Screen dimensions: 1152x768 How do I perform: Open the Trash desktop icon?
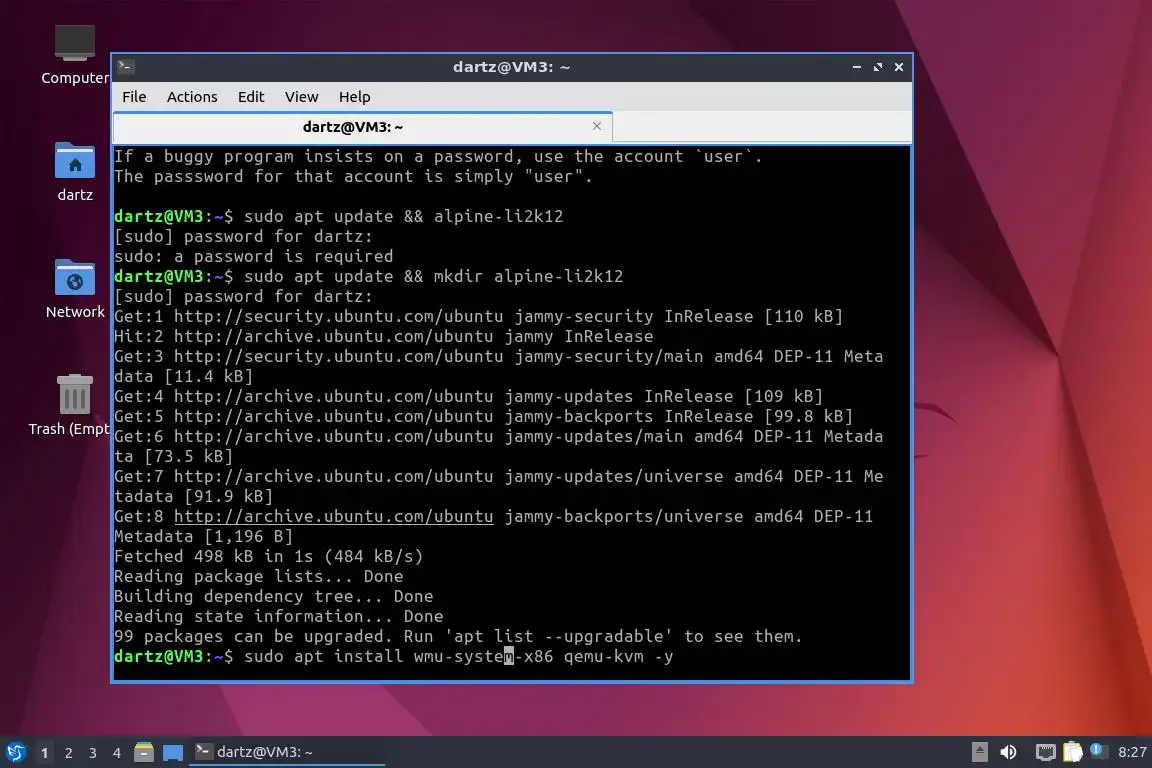coord(74,405)
